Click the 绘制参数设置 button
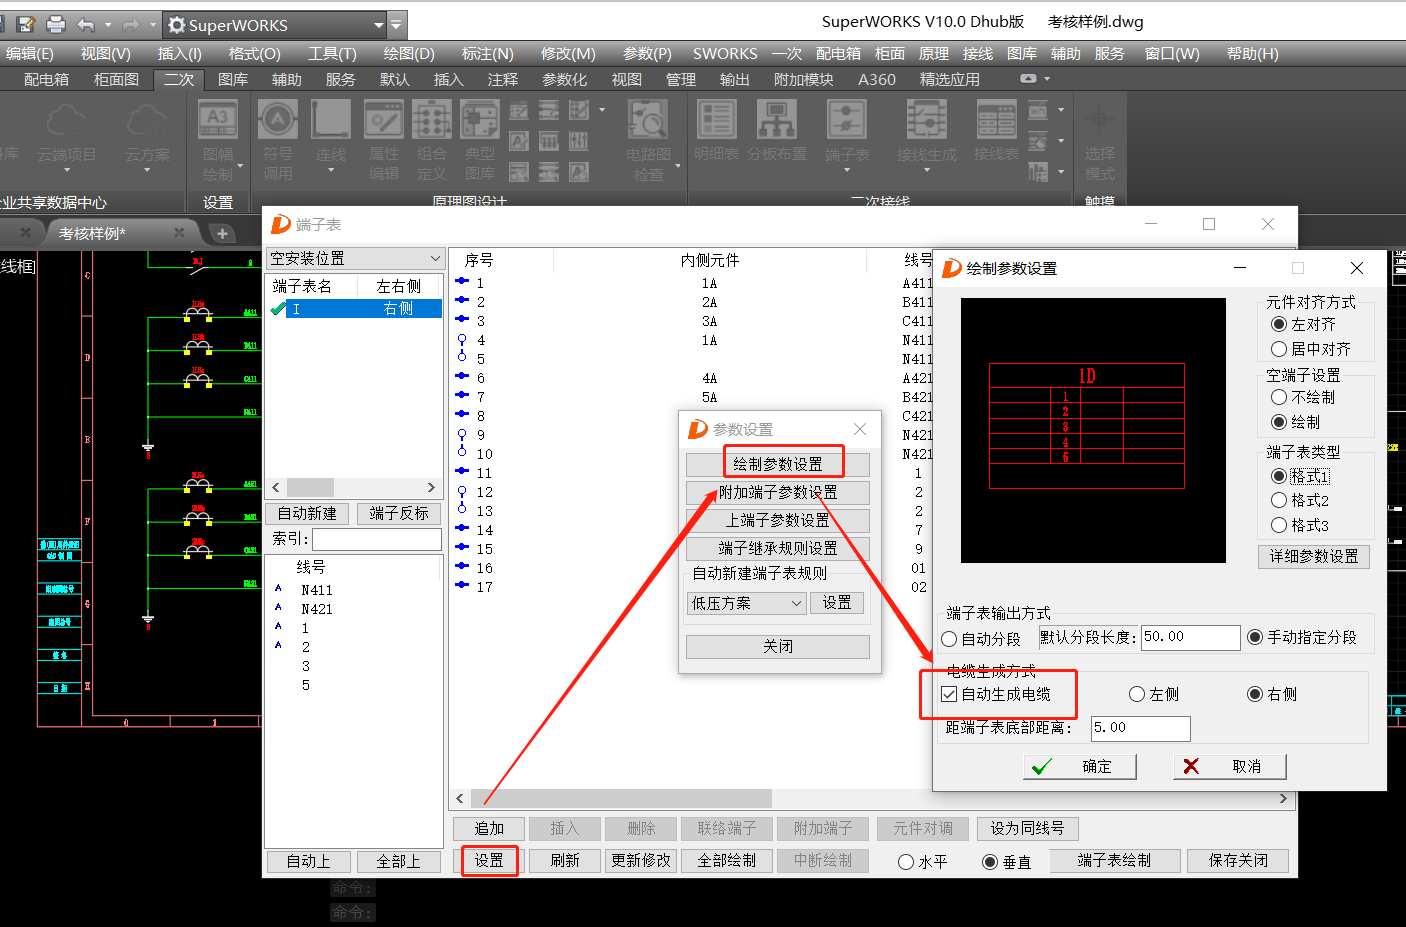1406x927 pixels. click(778, 464)
